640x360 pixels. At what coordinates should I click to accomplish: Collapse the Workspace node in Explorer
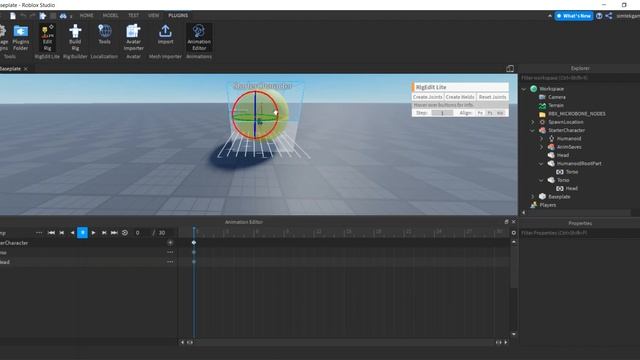pos(524,89)
